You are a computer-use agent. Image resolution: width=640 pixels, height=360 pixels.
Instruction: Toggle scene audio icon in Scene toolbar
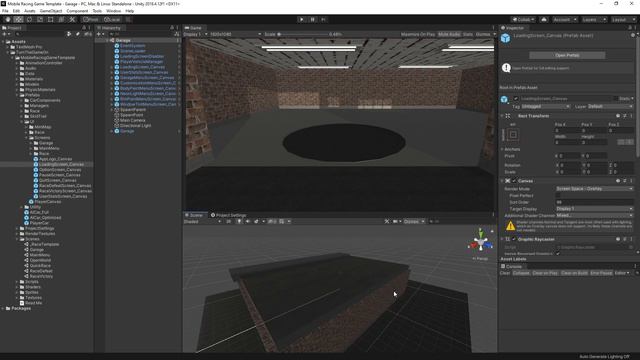(247, 221)
